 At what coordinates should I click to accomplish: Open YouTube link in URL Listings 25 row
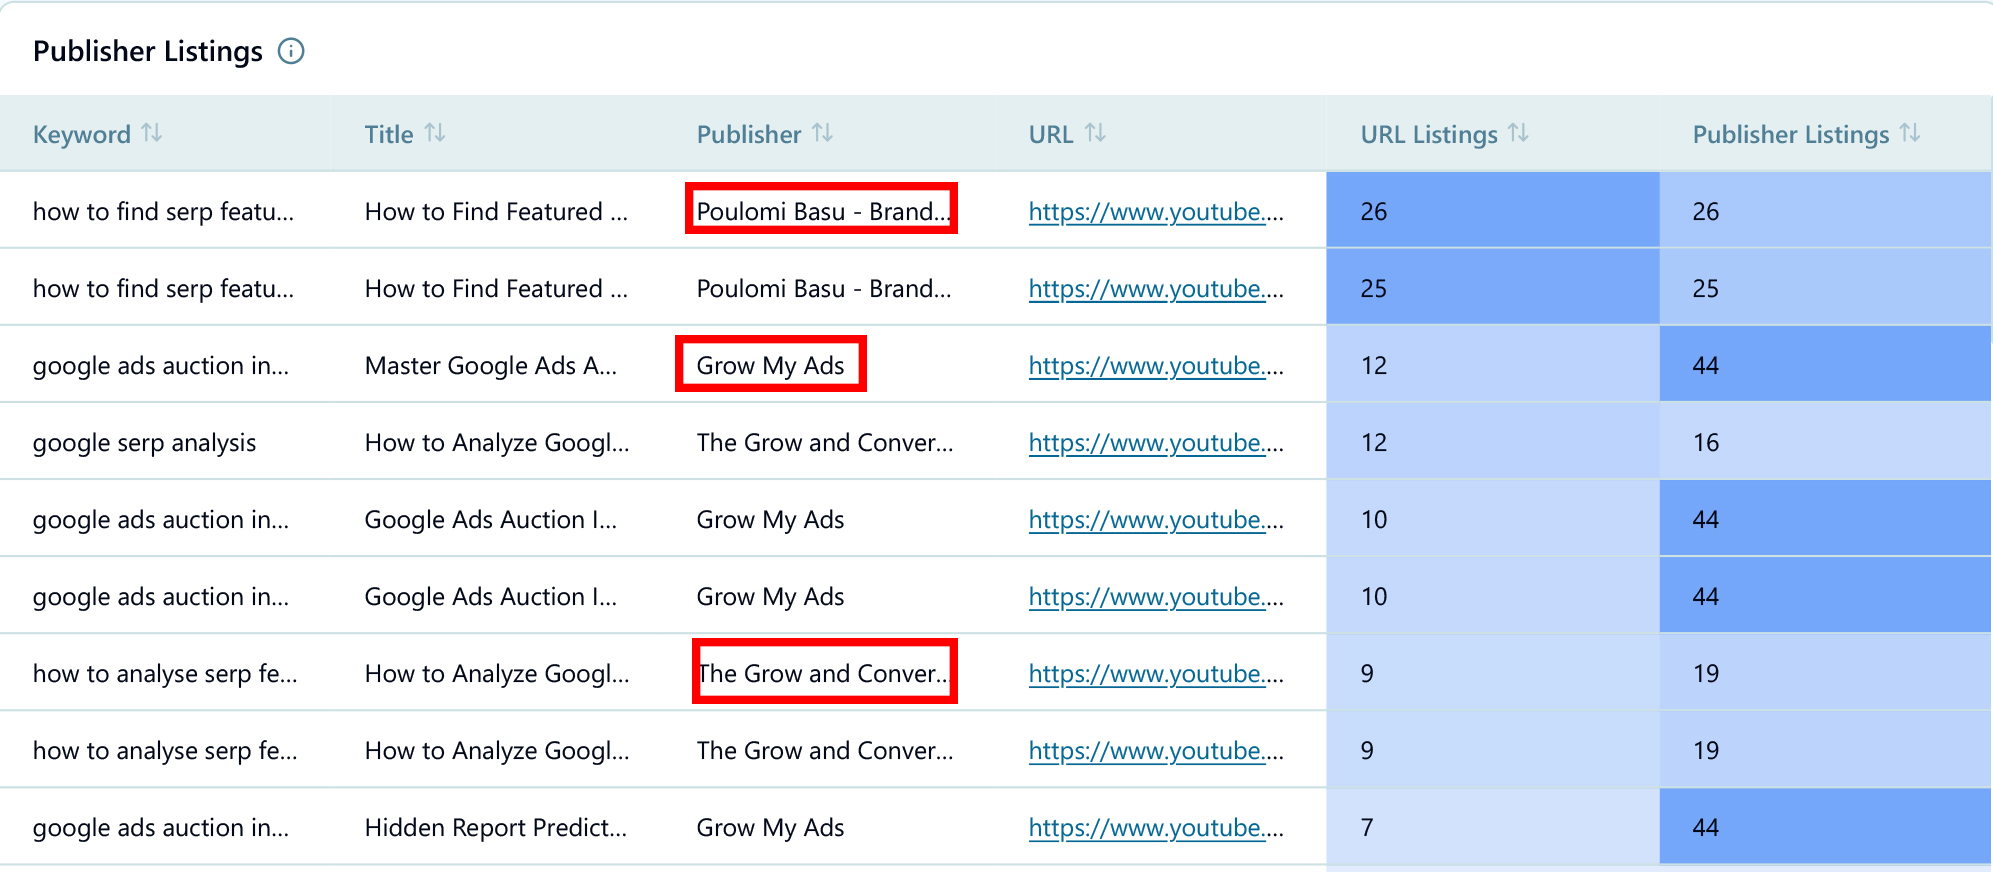1156,289
